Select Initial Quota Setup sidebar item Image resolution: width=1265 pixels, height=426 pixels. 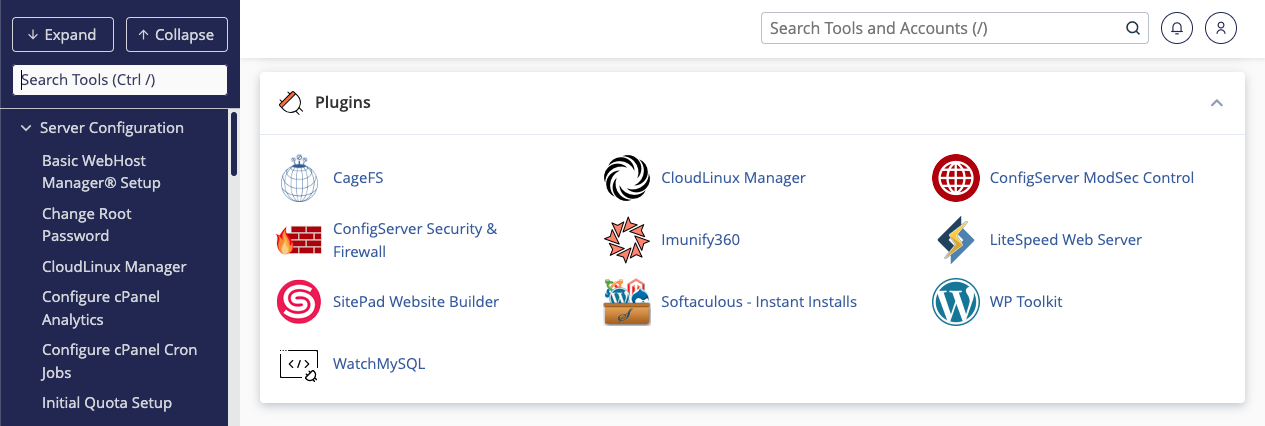[x=107, y=403]
